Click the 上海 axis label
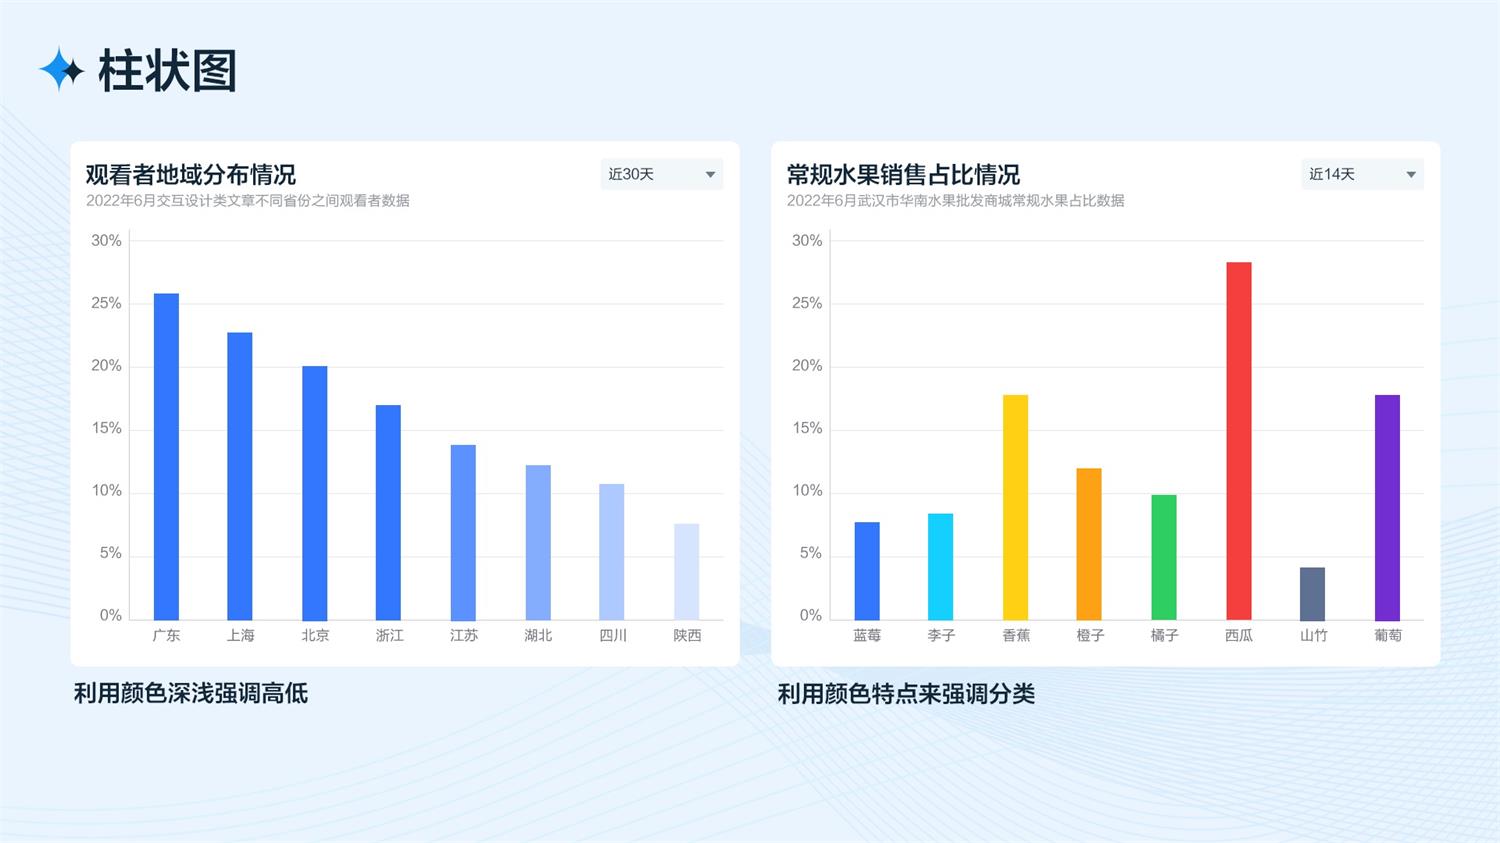Screen dimensions: 1500x843 click(x=240, y=636)
